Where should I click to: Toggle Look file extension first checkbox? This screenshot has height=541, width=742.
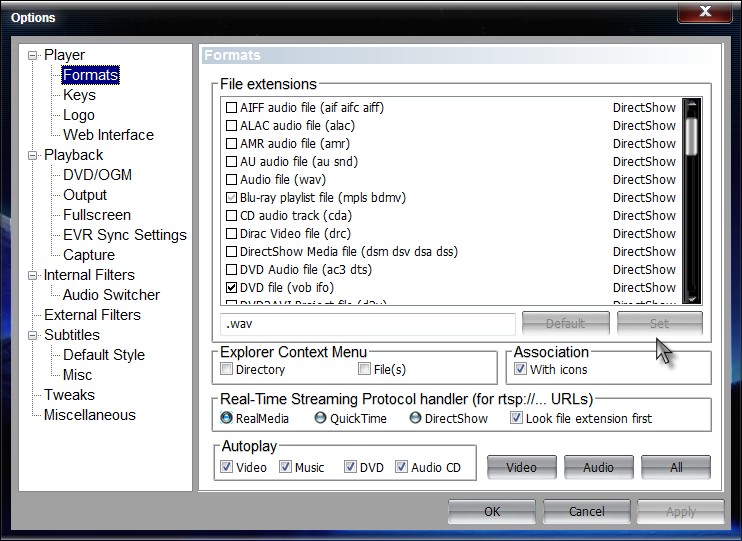click(516, 418)
